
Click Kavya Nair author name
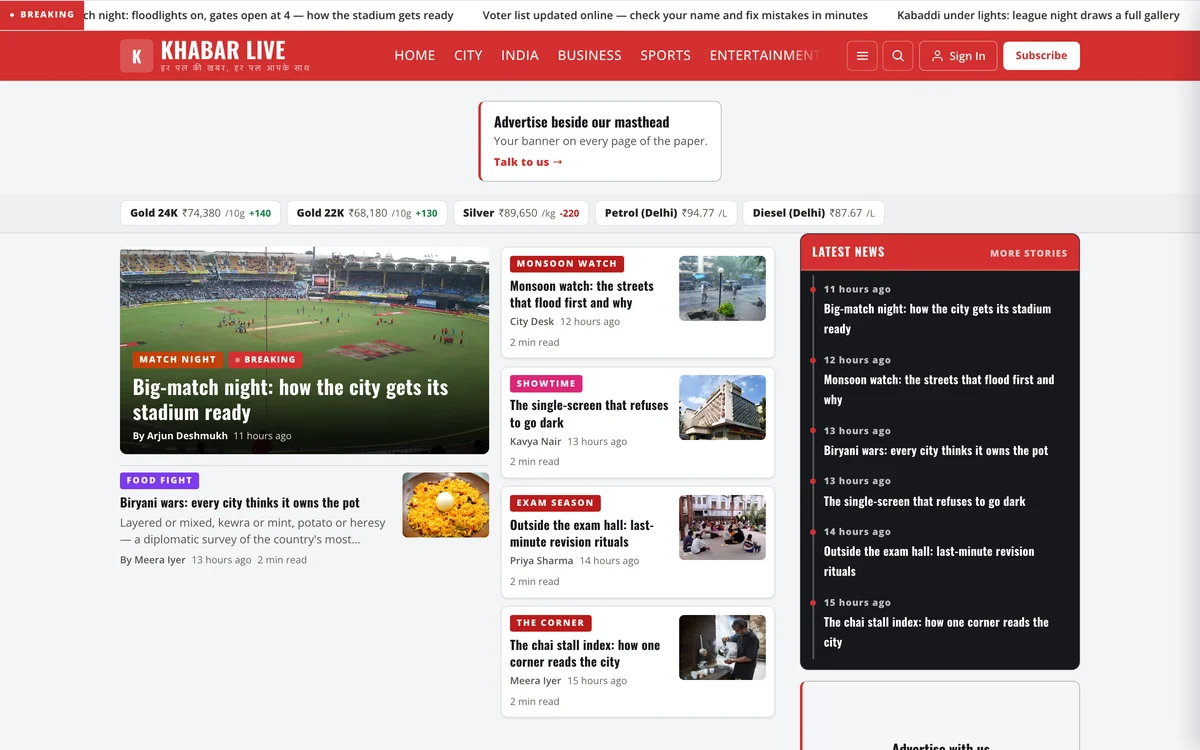[x=536, y=441]
